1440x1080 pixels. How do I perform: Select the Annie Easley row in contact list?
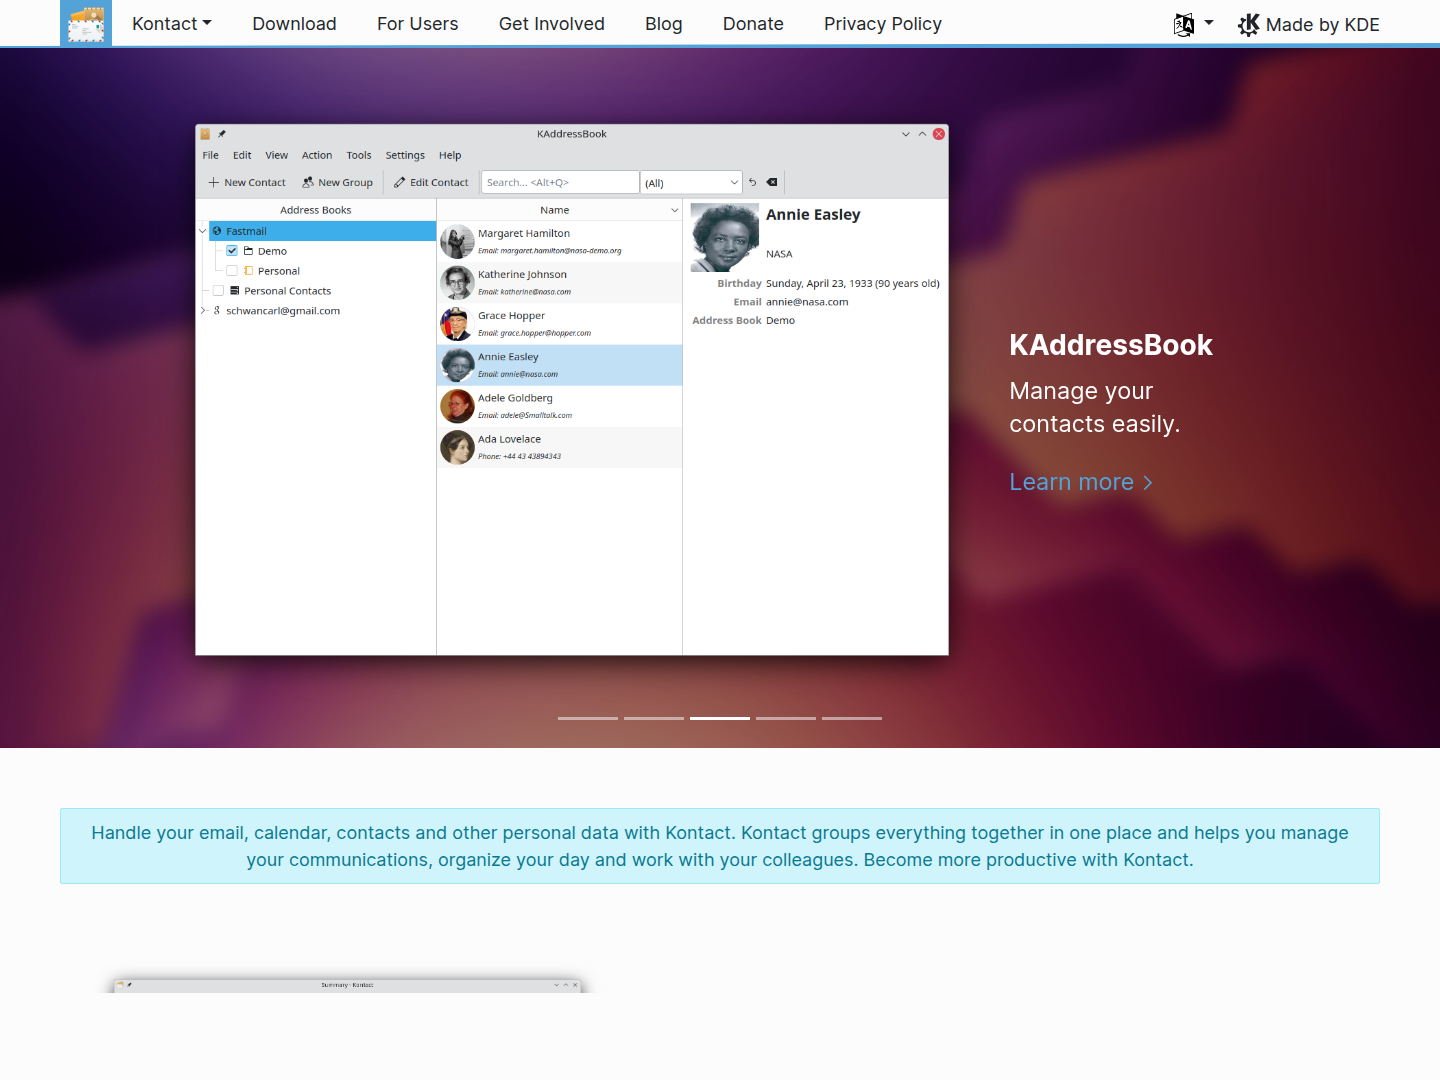tap(560, 365)
